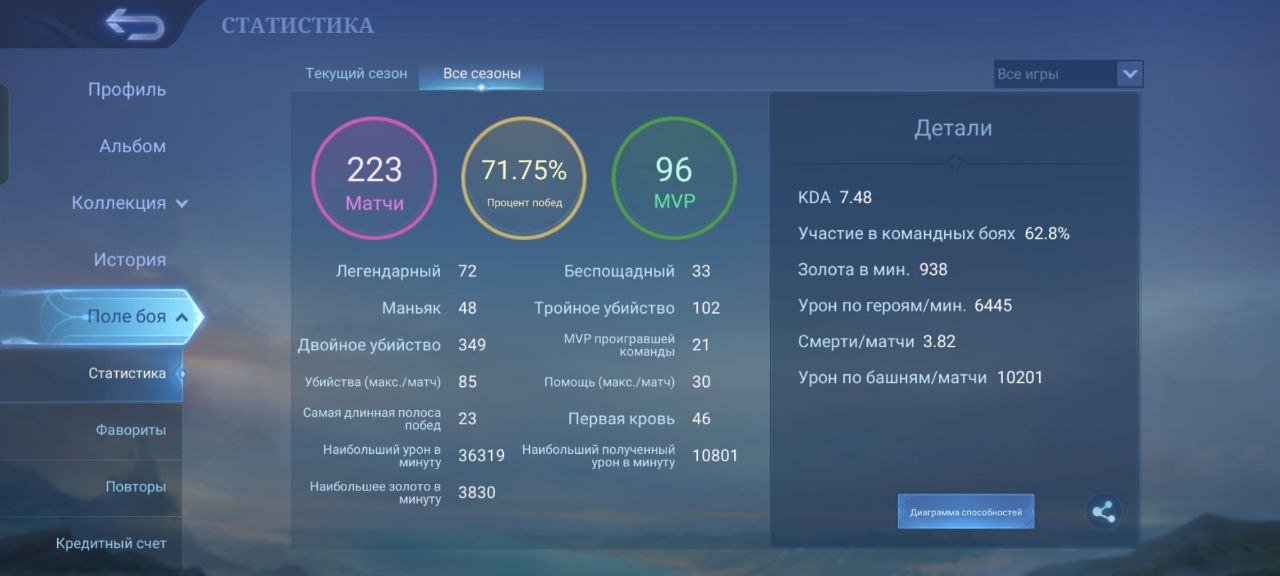1280x576 pixels.
Task: Open Профиль in the sidebar
Action: 127,90
